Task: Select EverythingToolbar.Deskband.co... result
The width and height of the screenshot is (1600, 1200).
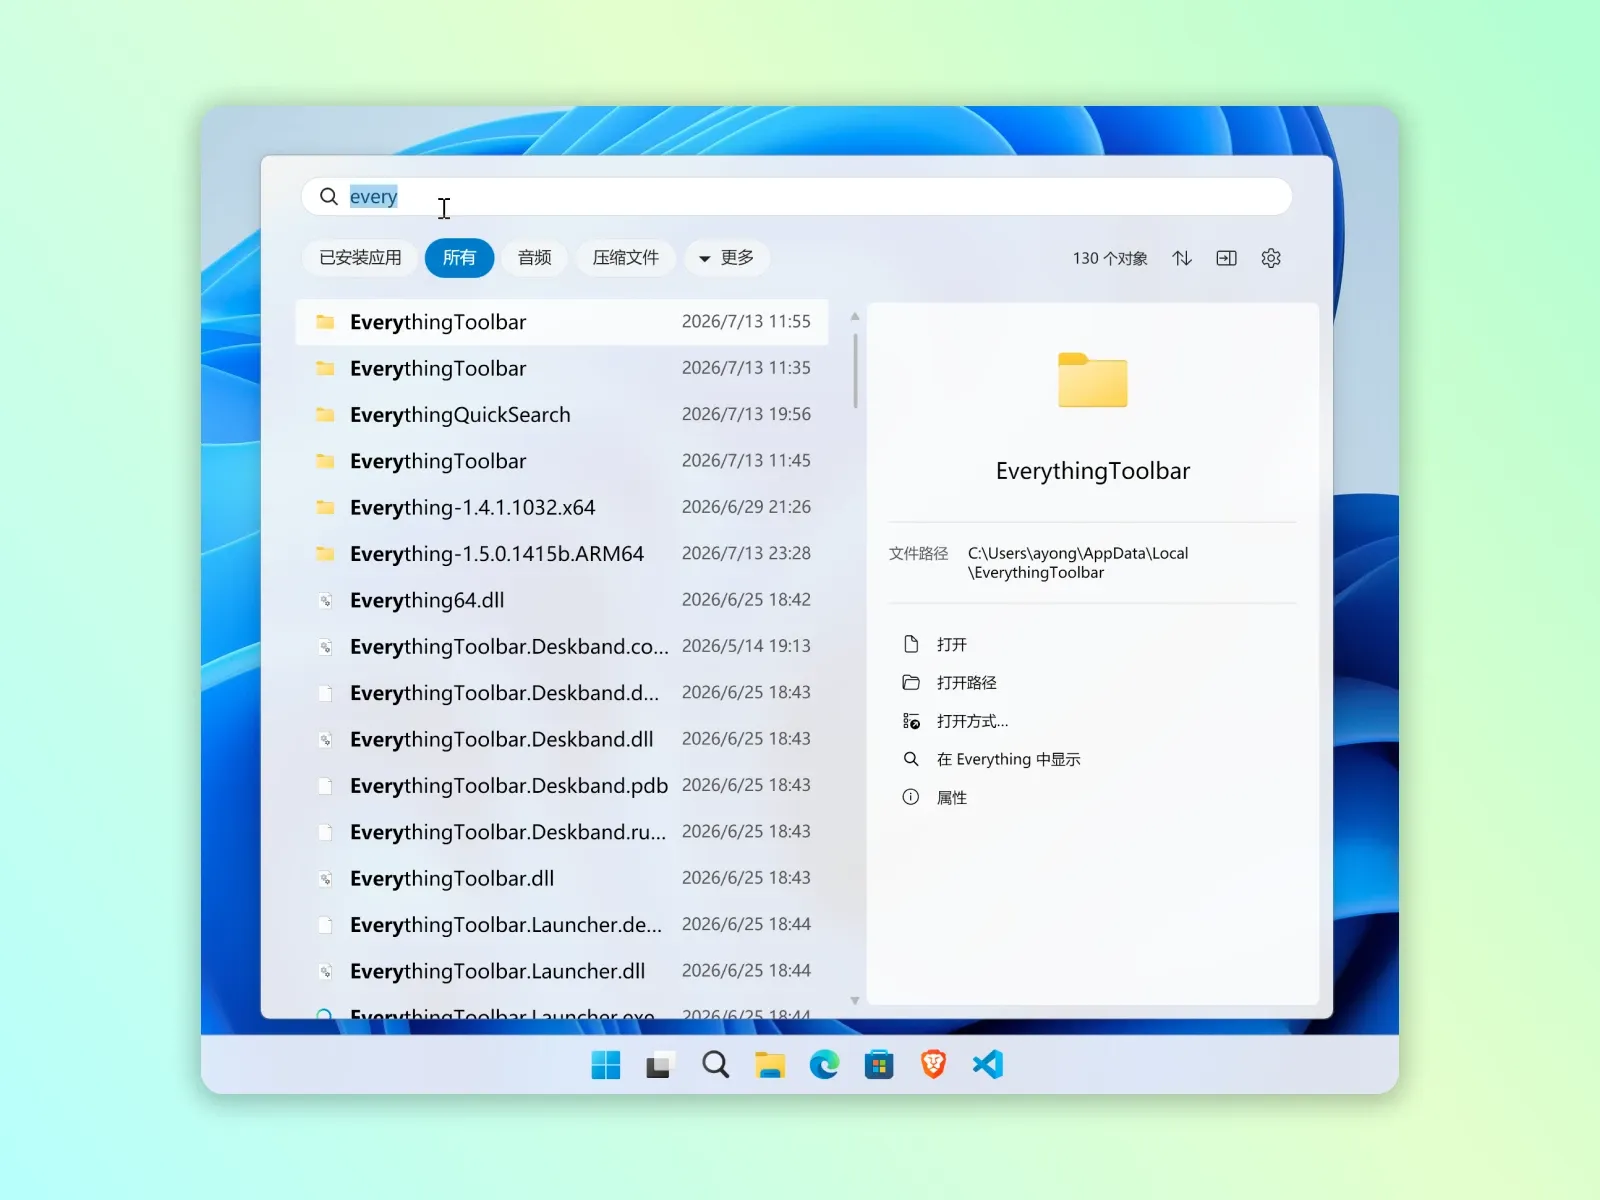Action: pos(562,646)
